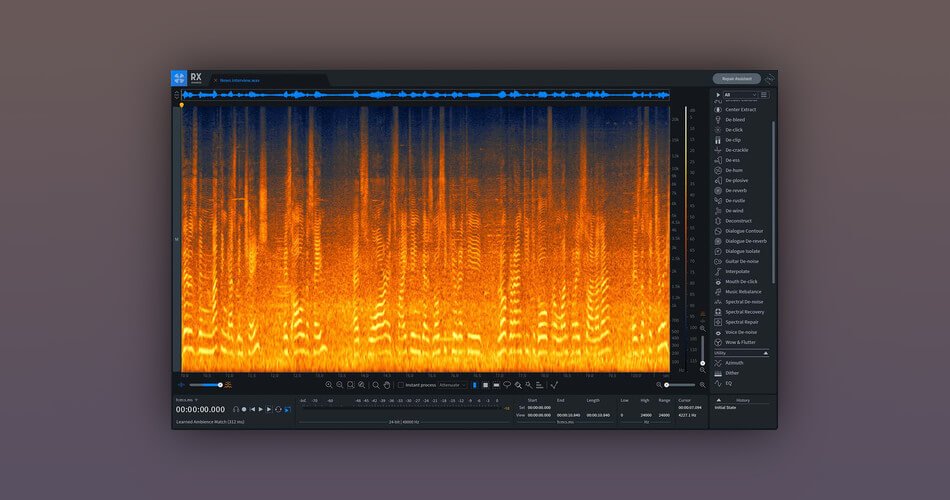
Task: Click the Rewind to start button
Action: [252, 410]
